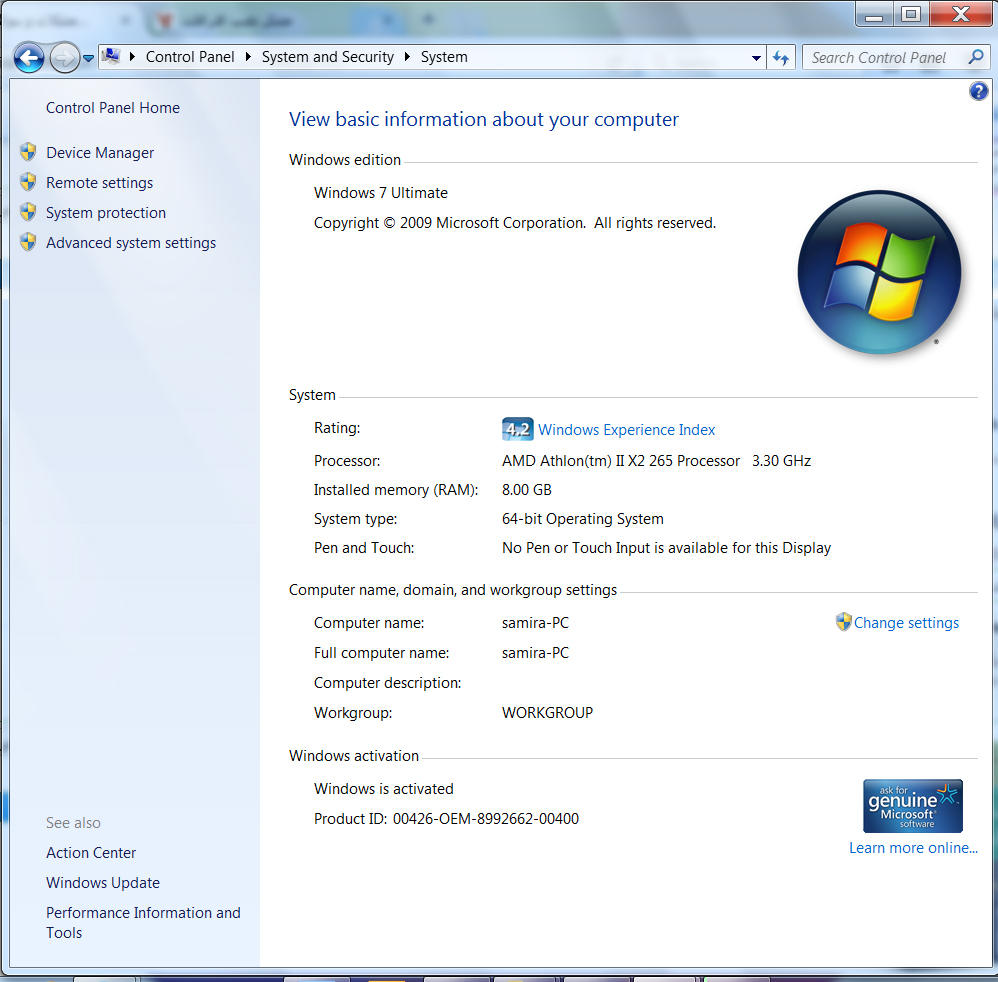Select System and Security breadcrumb
Image resolution: width=998 pixels, height=982 pixels.
click(x=328, y=57)
